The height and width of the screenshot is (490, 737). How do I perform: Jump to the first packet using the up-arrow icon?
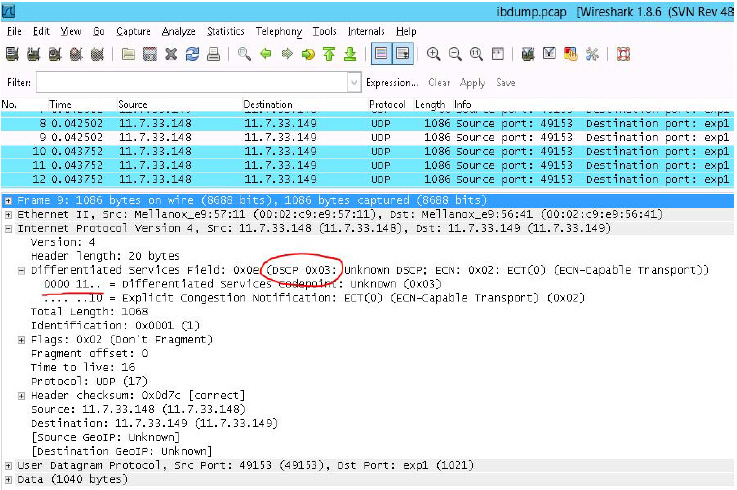click(327, 54)
